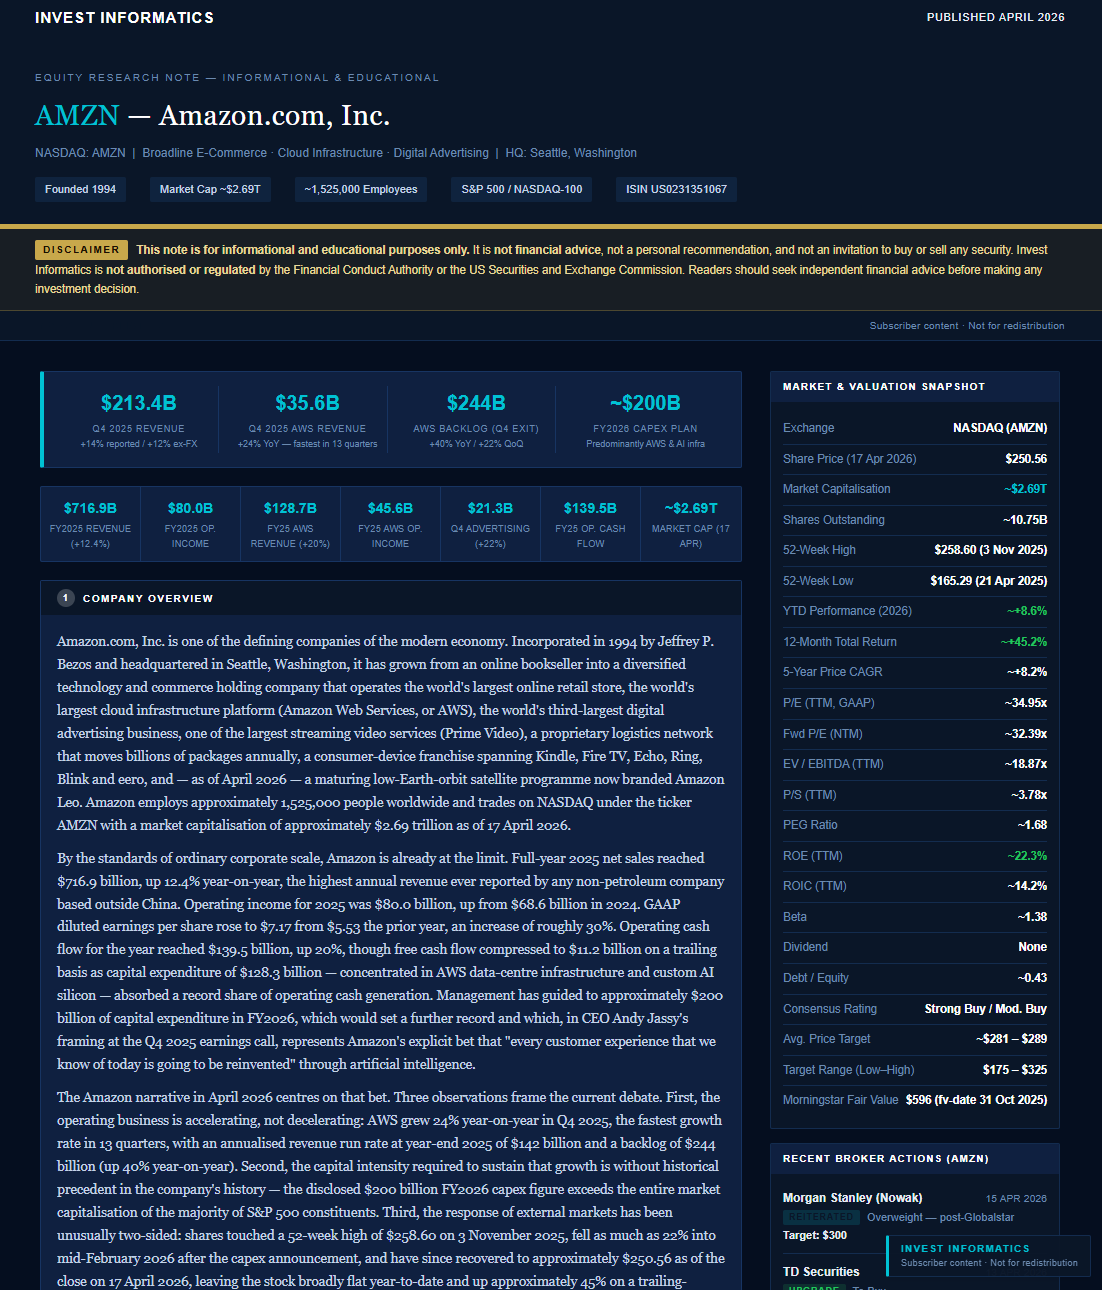The height and width of the screenshot is (1290, 1102).
Task: Click the Target Range value $175 – $325
Action: (1015, 1070)
